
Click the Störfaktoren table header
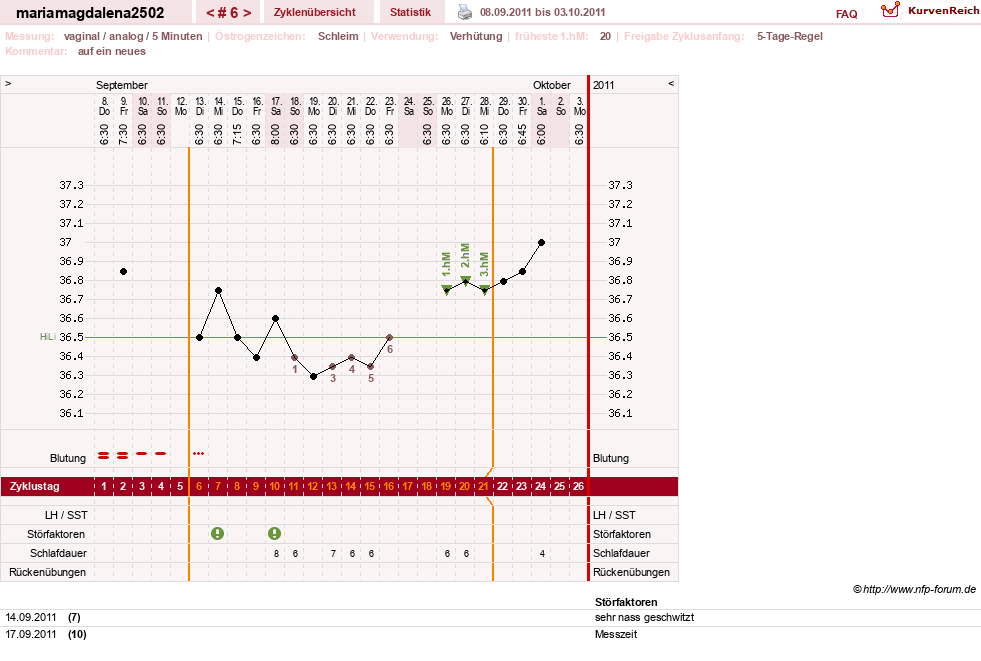coord(626,602)
